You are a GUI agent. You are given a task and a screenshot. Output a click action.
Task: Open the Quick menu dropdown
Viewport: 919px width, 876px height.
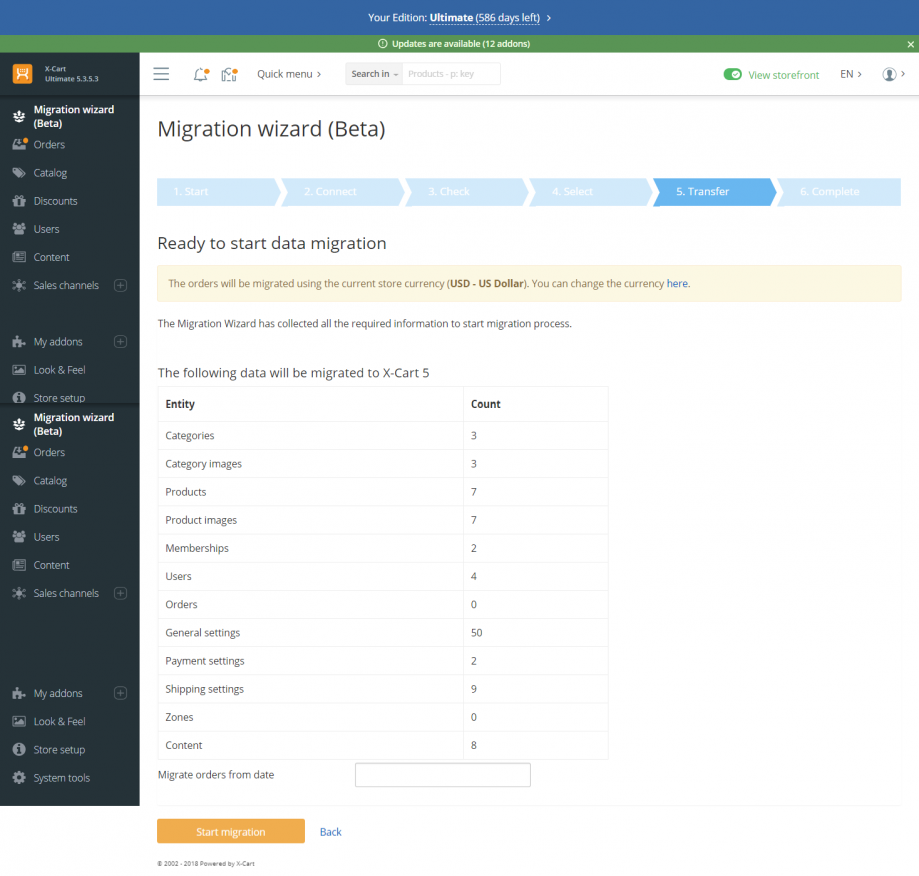point(289,74)
